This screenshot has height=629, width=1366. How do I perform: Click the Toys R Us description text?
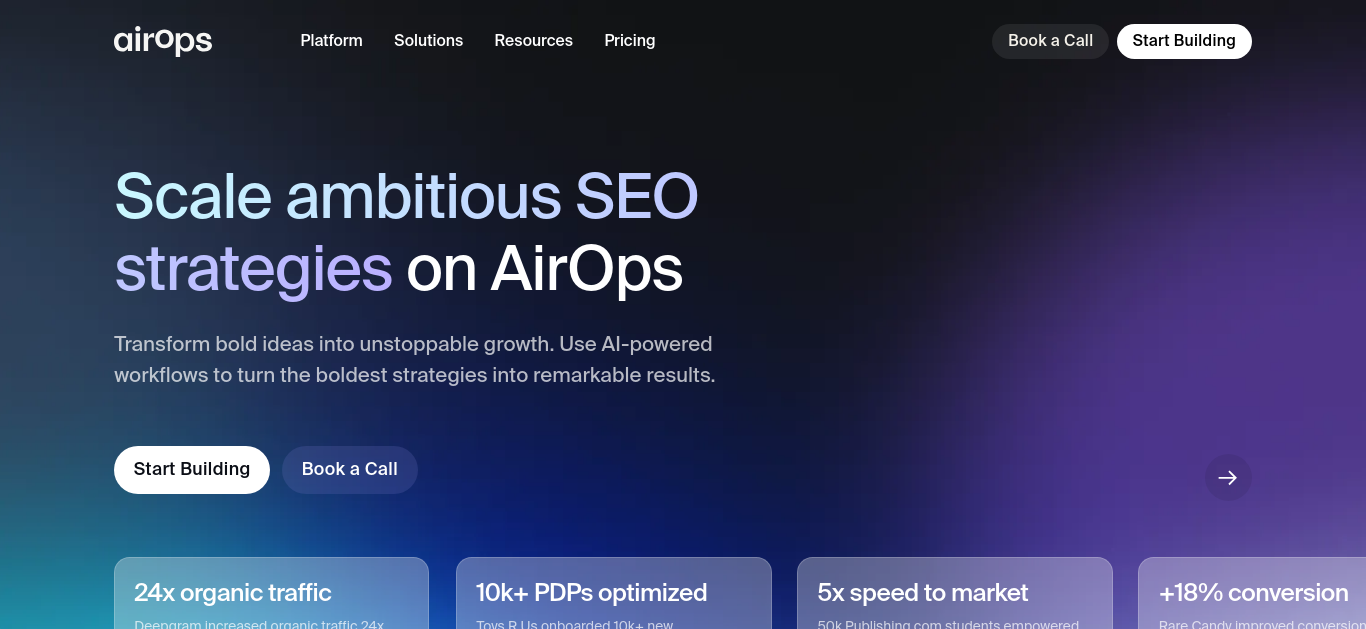coord(575,624)
